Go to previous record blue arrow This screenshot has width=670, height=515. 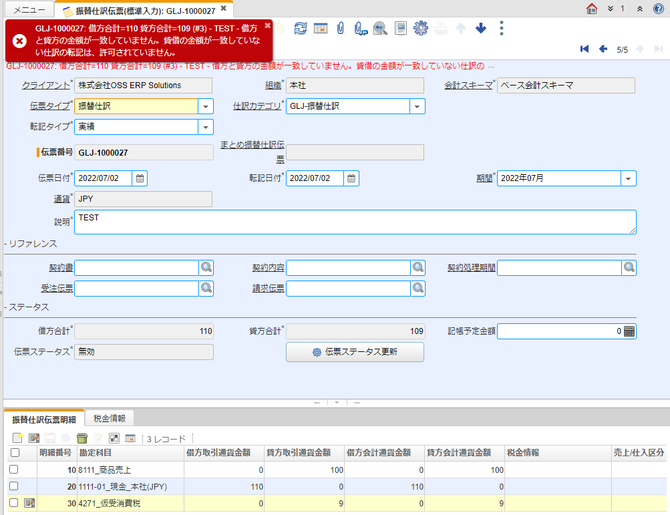point(603,49)
